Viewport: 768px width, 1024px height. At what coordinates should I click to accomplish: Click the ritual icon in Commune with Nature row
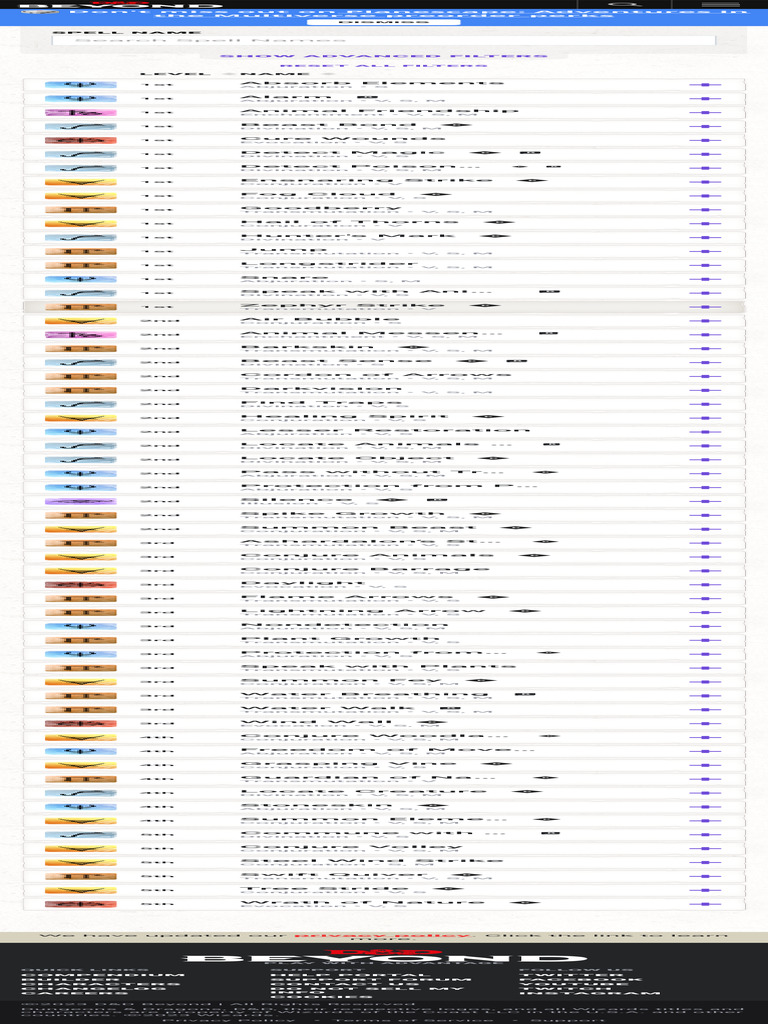pos(550,833)
